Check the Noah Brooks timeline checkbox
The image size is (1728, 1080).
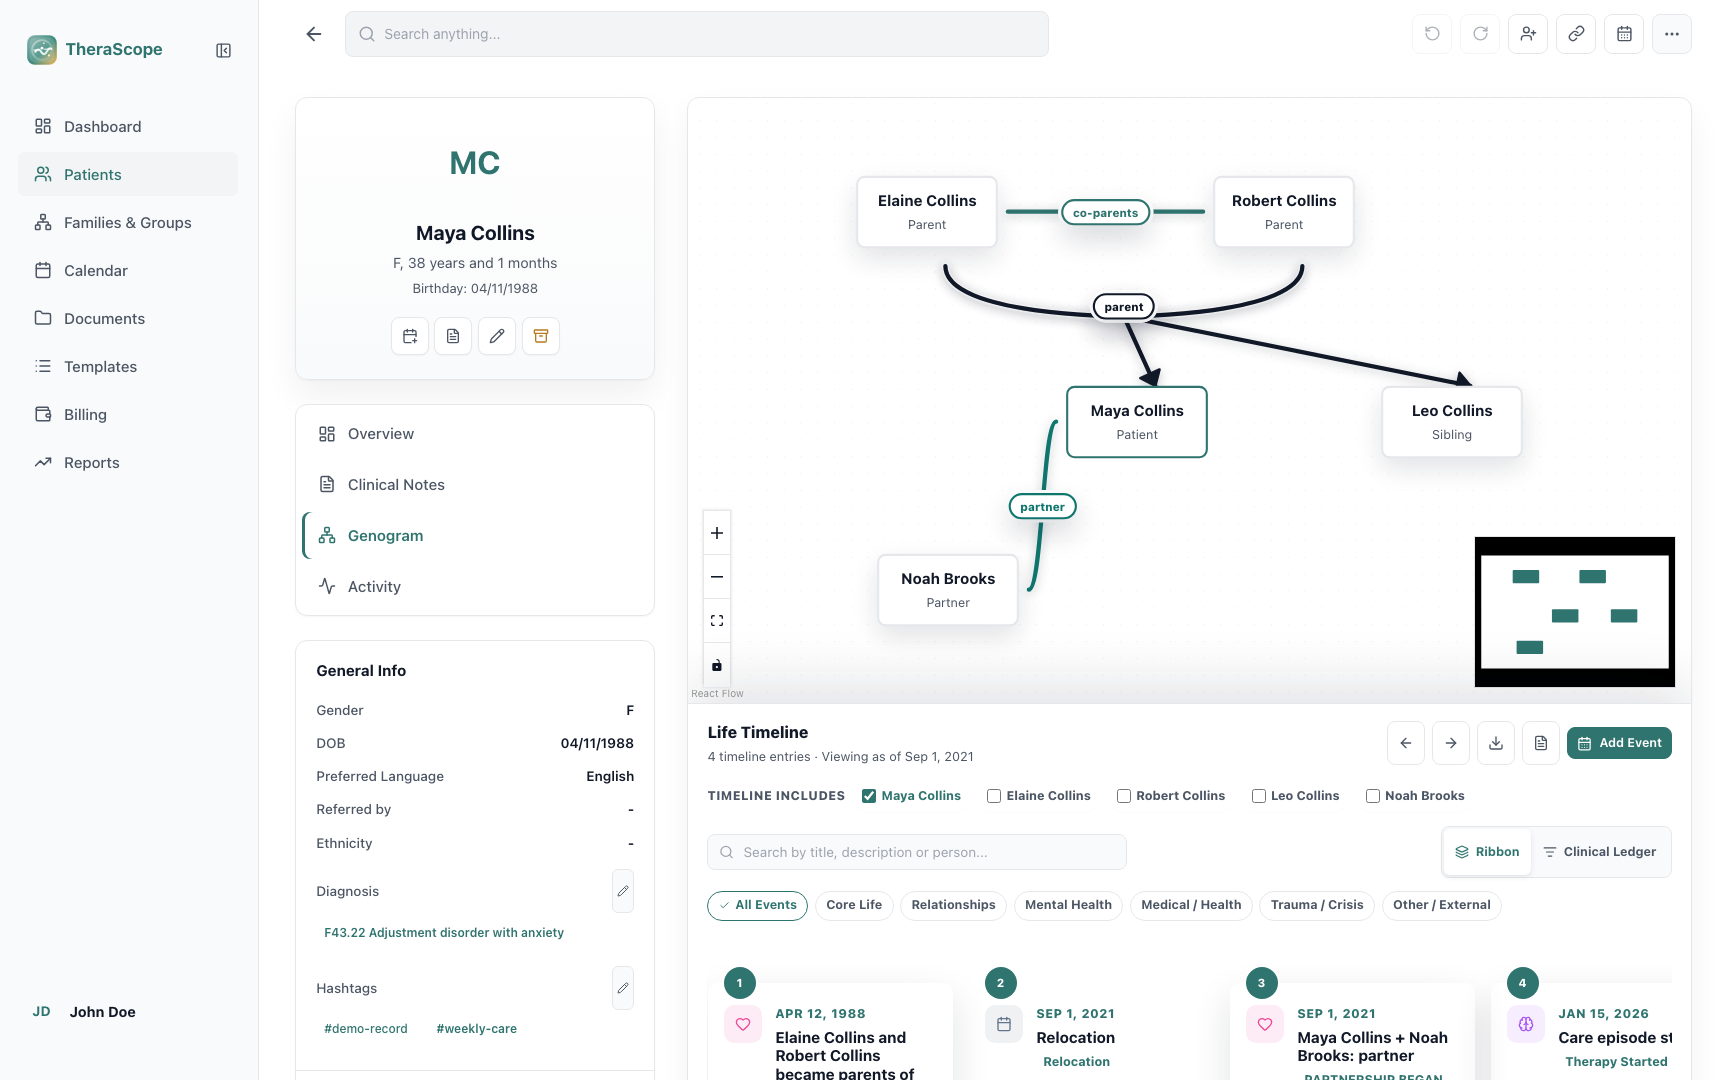pos(1373,796)
